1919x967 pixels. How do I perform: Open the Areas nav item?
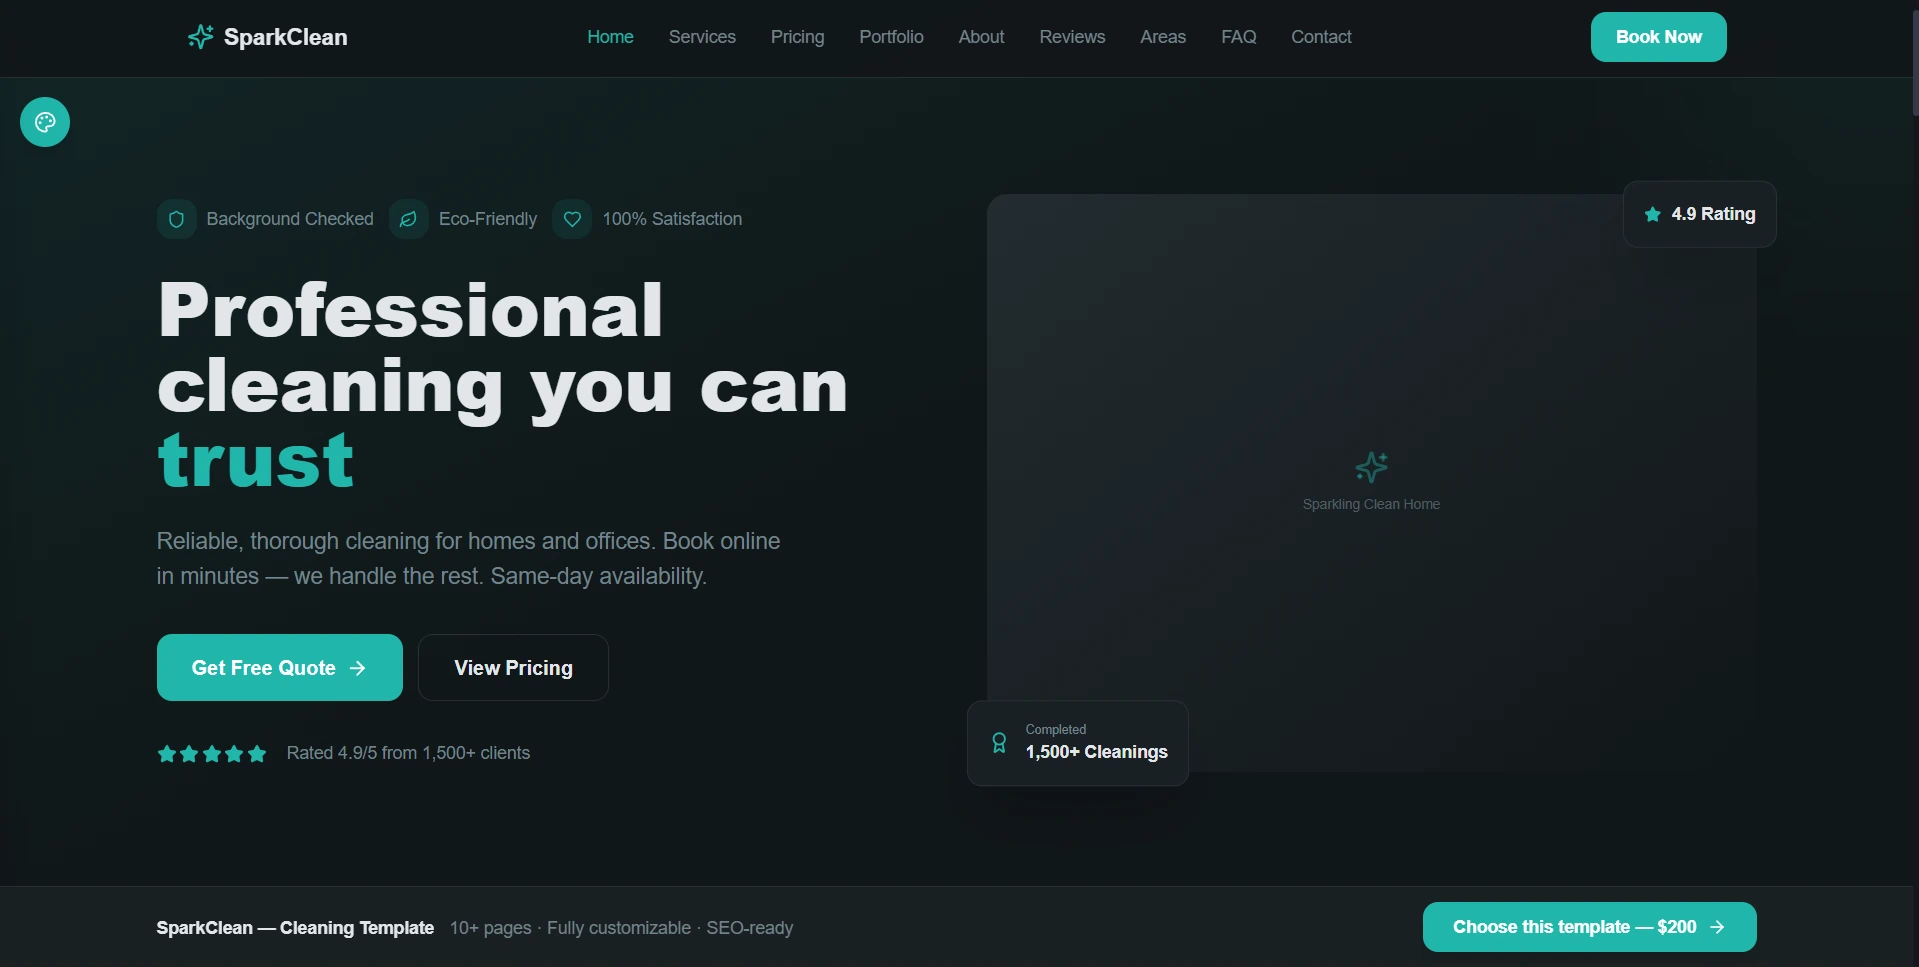point(1163,37)
